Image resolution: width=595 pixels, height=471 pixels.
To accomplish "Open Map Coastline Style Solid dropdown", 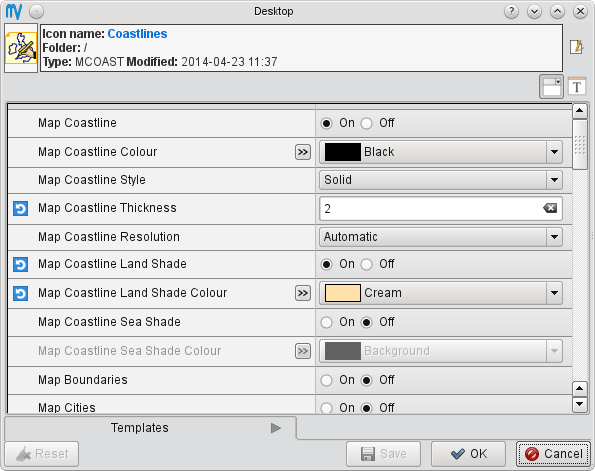I will click(x=441, y=180).
